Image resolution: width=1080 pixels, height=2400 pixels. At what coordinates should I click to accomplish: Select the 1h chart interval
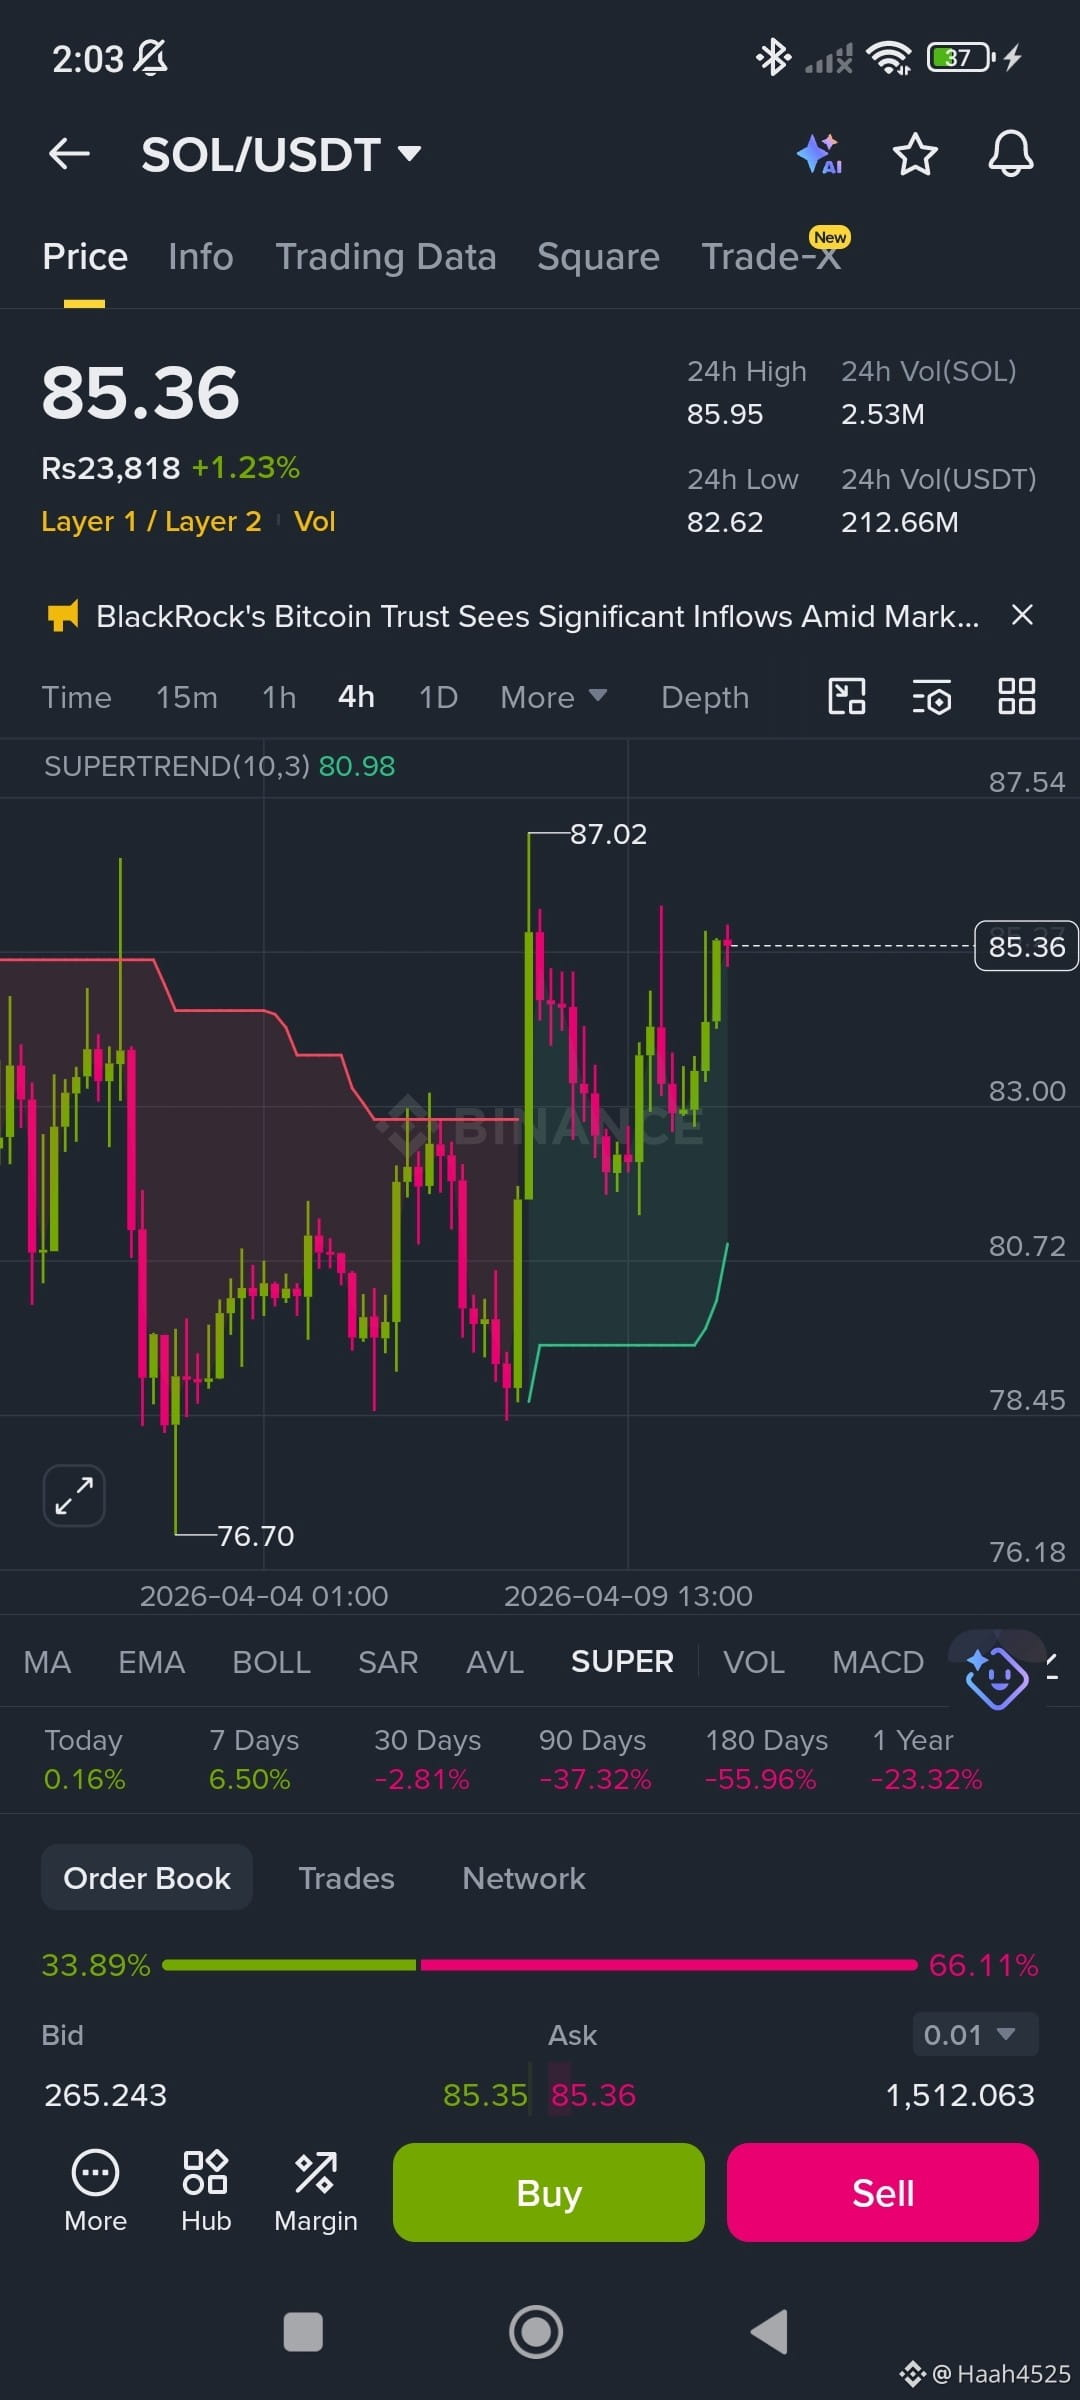[279, 697]
